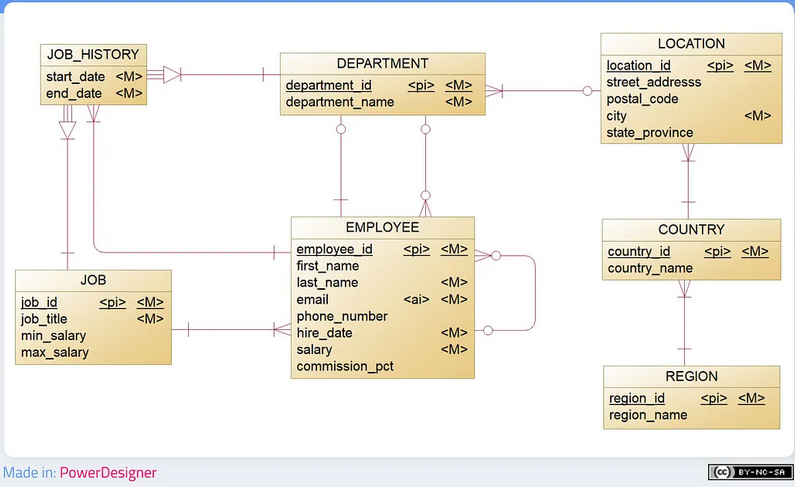Select the JOB_HISTORY entity title
The width and height of the screenshot is (795, 488).
[93, 54]
